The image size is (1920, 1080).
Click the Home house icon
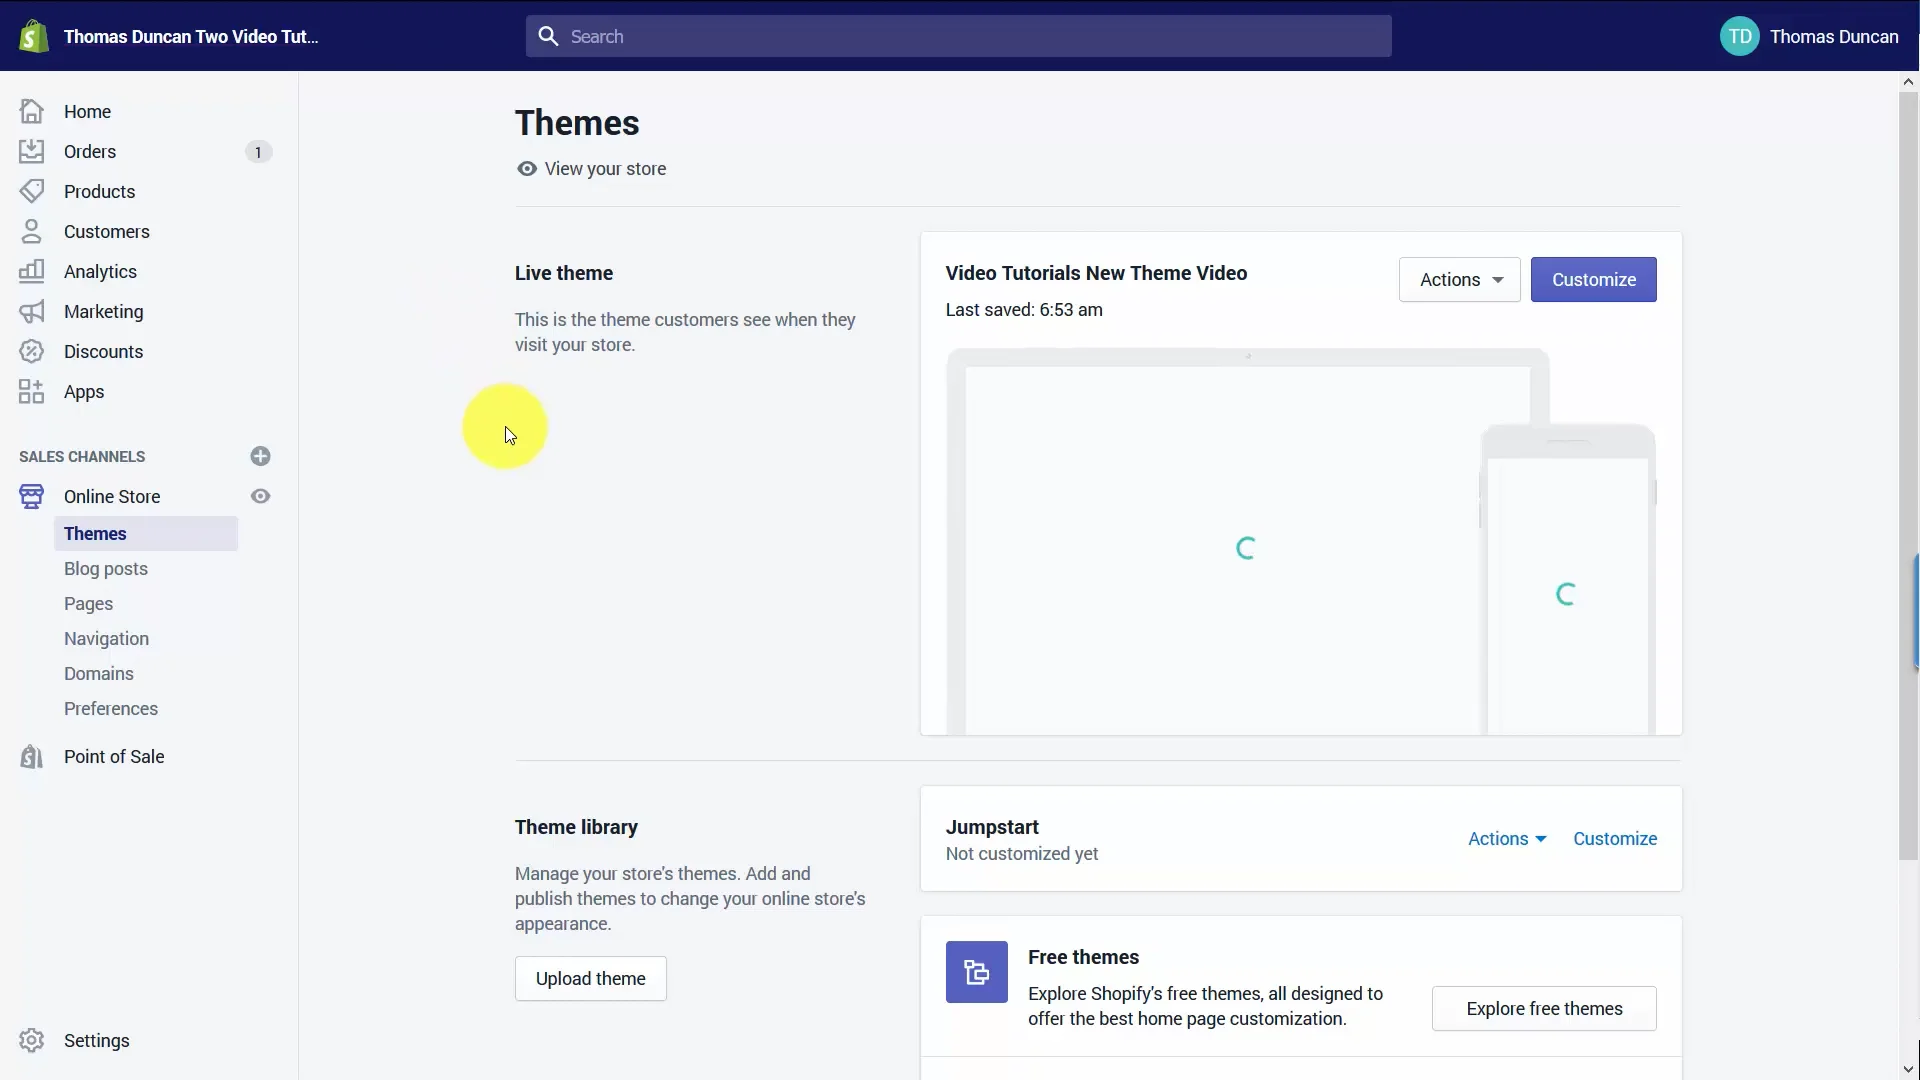[x=32, y=111]
